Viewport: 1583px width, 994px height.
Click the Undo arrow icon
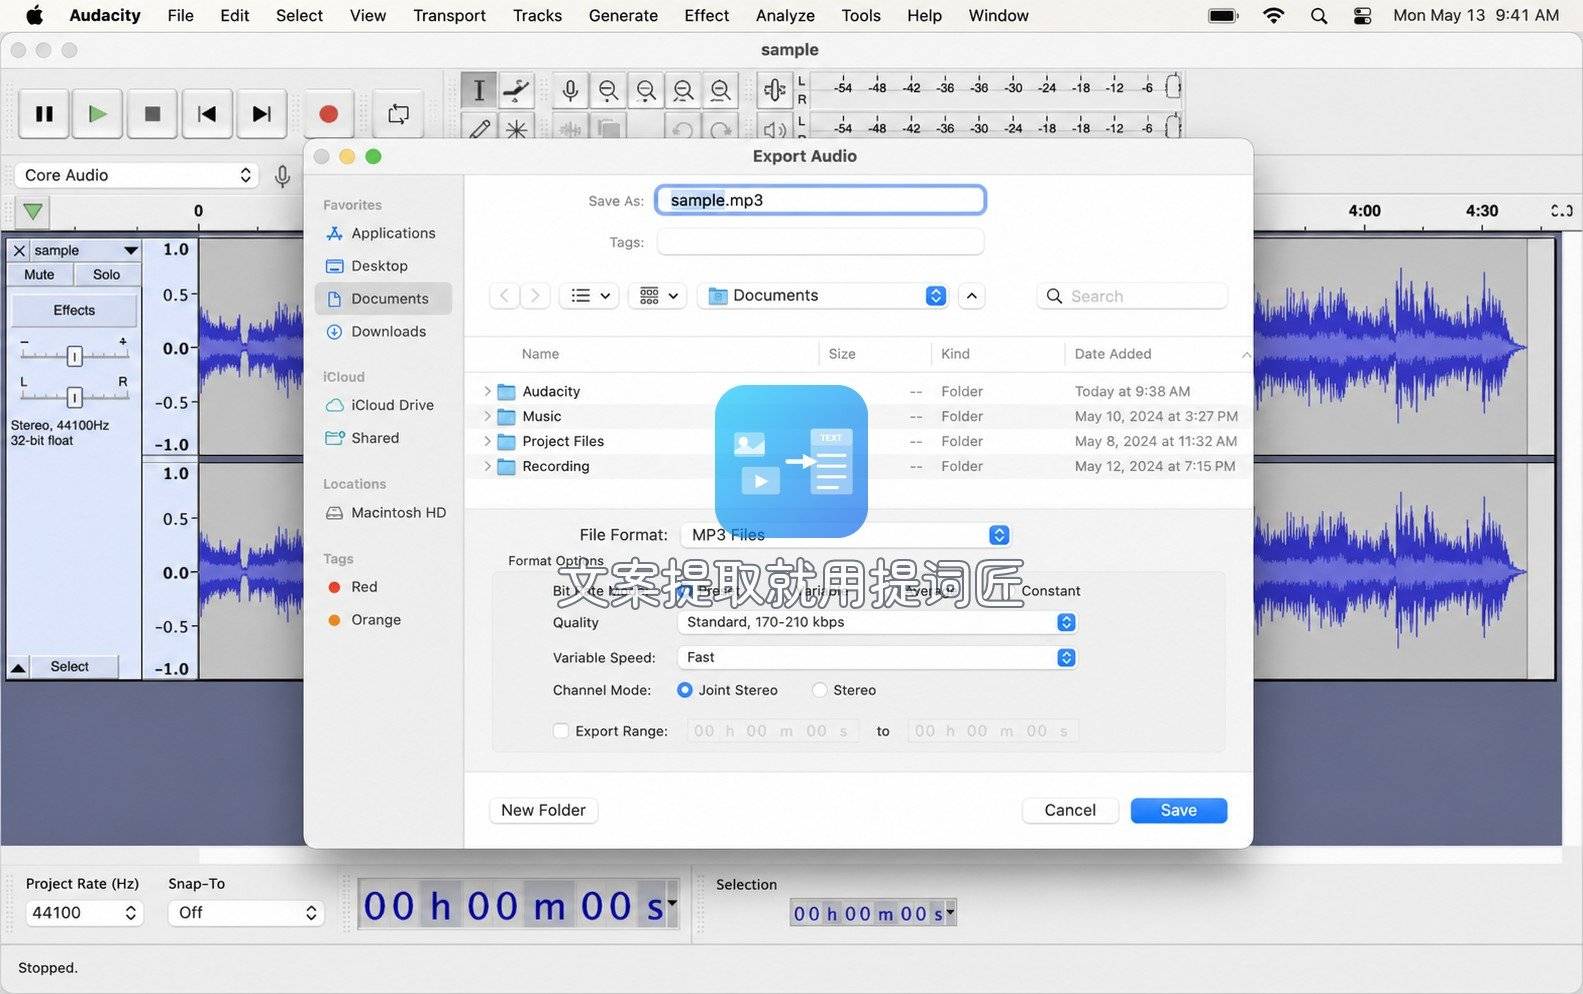pyautogui.click(x=682, y=129)
